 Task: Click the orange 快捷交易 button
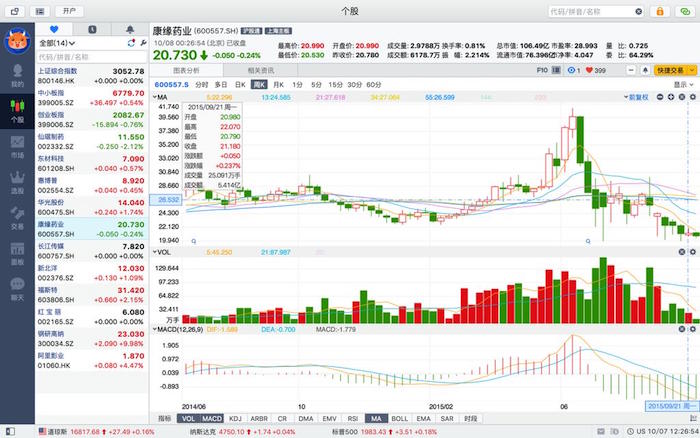point(670,70)
